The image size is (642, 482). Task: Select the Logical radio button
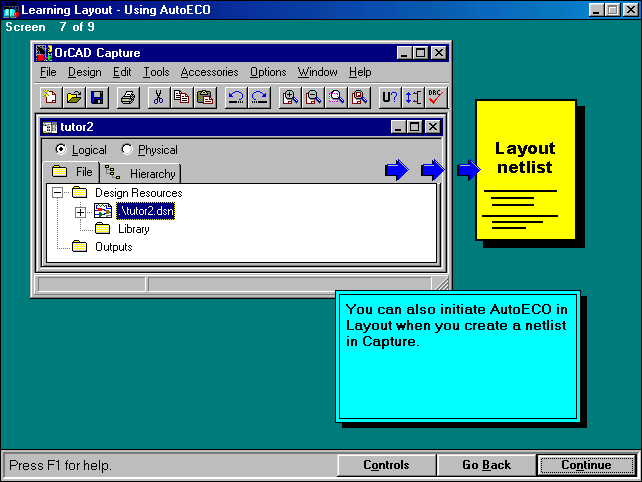(61, 150)
